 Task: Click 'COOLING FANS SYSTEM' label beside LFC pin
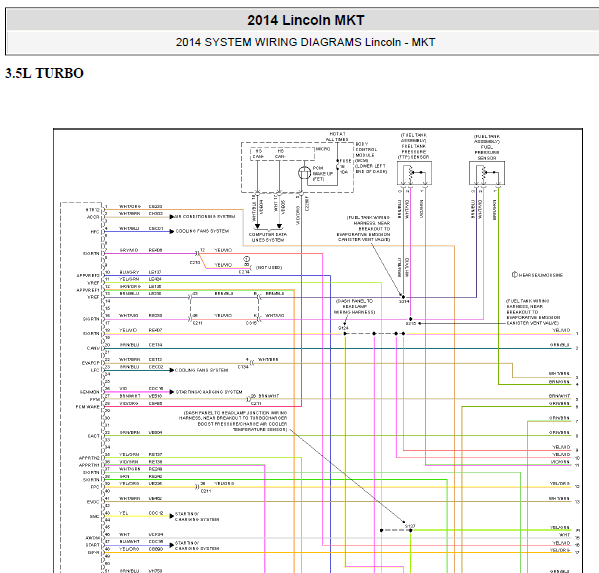pyautogui.click(x=201, y=370)
